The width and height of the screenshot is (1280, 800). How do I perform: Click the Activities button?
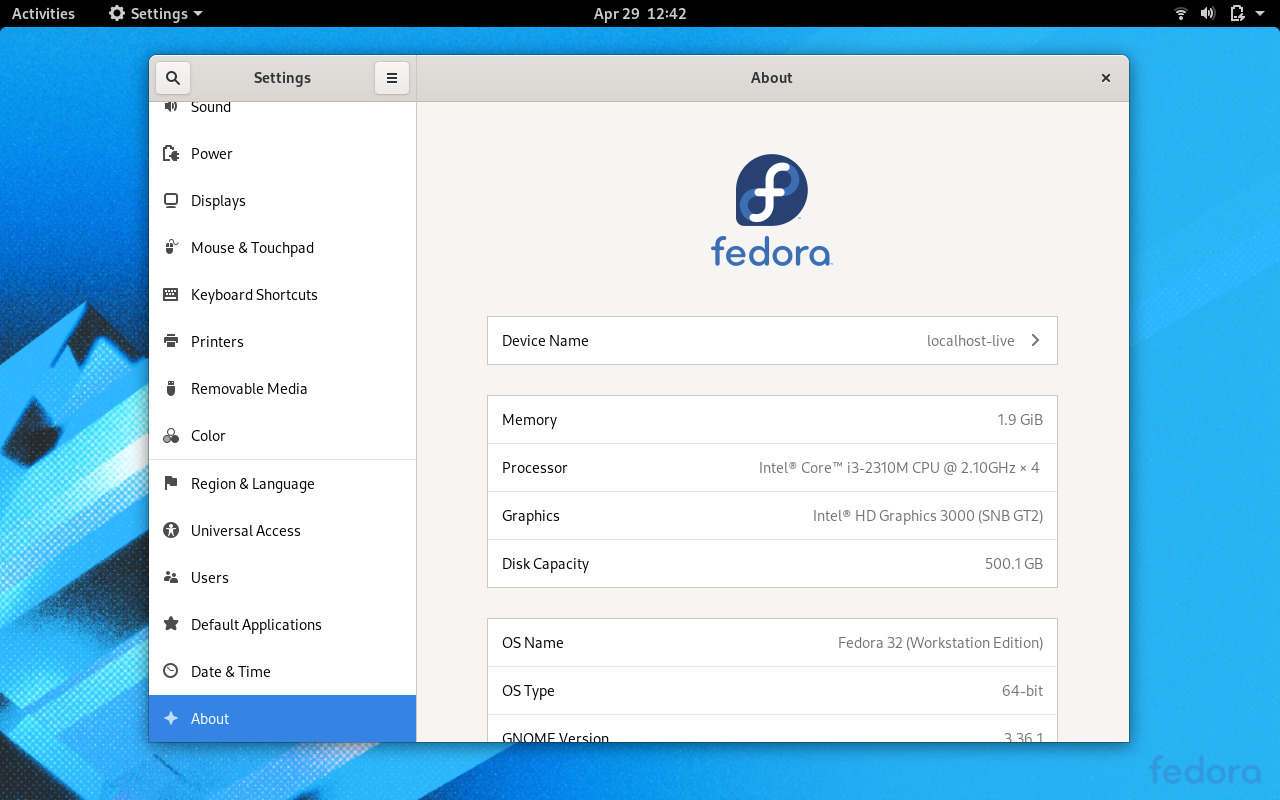[x=43, y=14]
